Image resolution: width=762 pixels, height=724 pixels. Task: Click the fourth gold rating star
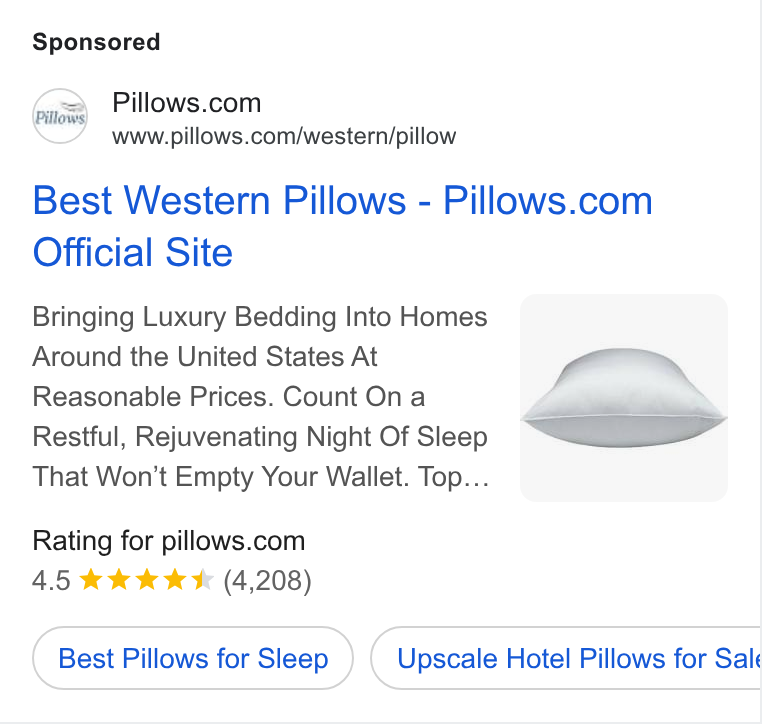(x=175, y=580)
